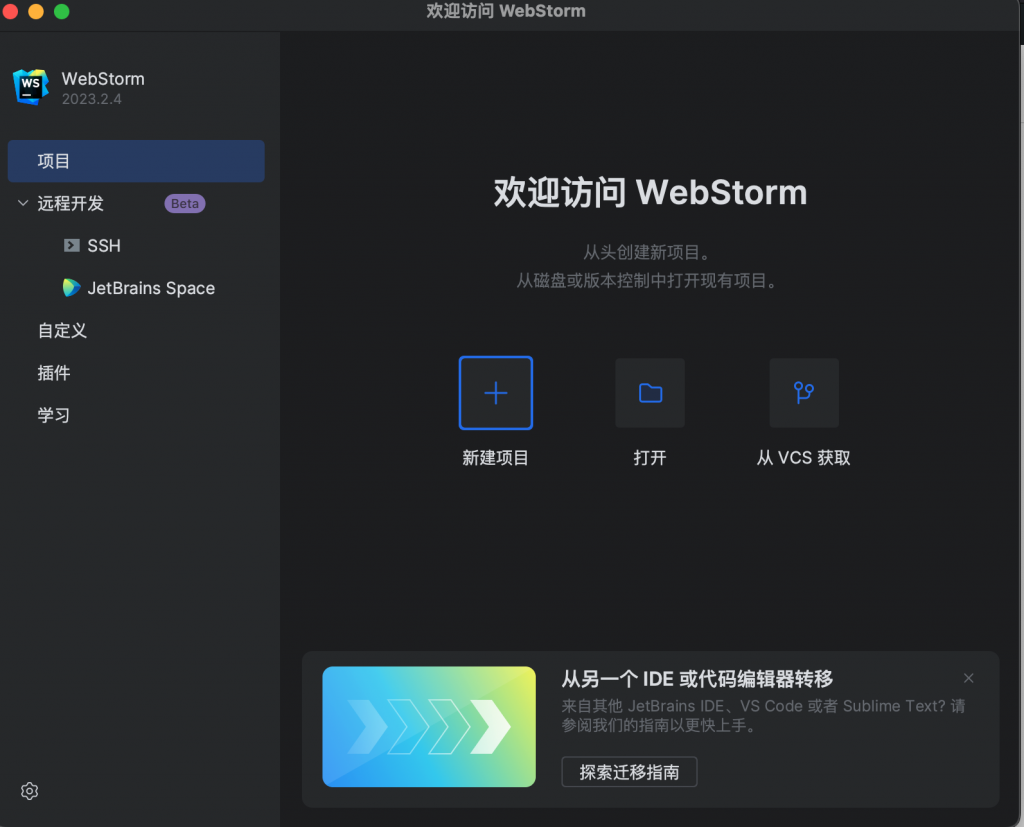Select the 项目 entry in sidebar

pos(54,161)
